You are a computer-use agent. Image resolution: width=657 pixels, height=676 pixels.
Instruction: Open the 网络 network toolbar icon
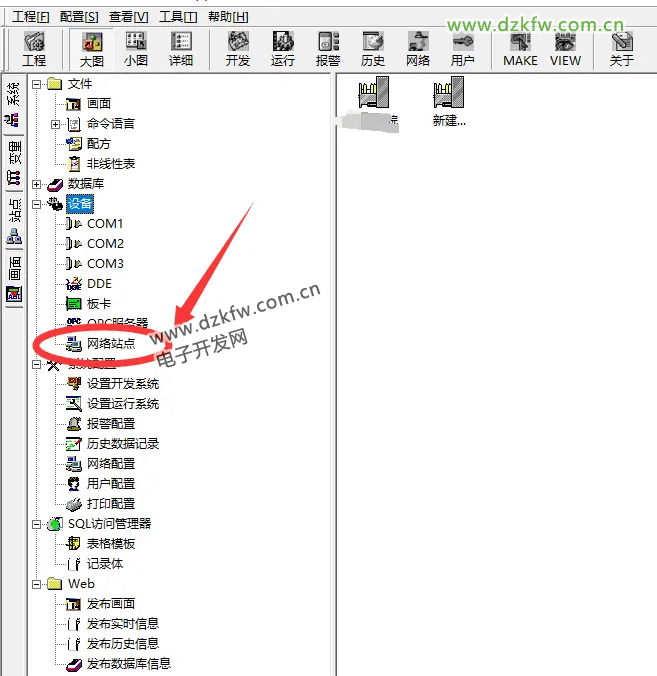tap(418, 48)
